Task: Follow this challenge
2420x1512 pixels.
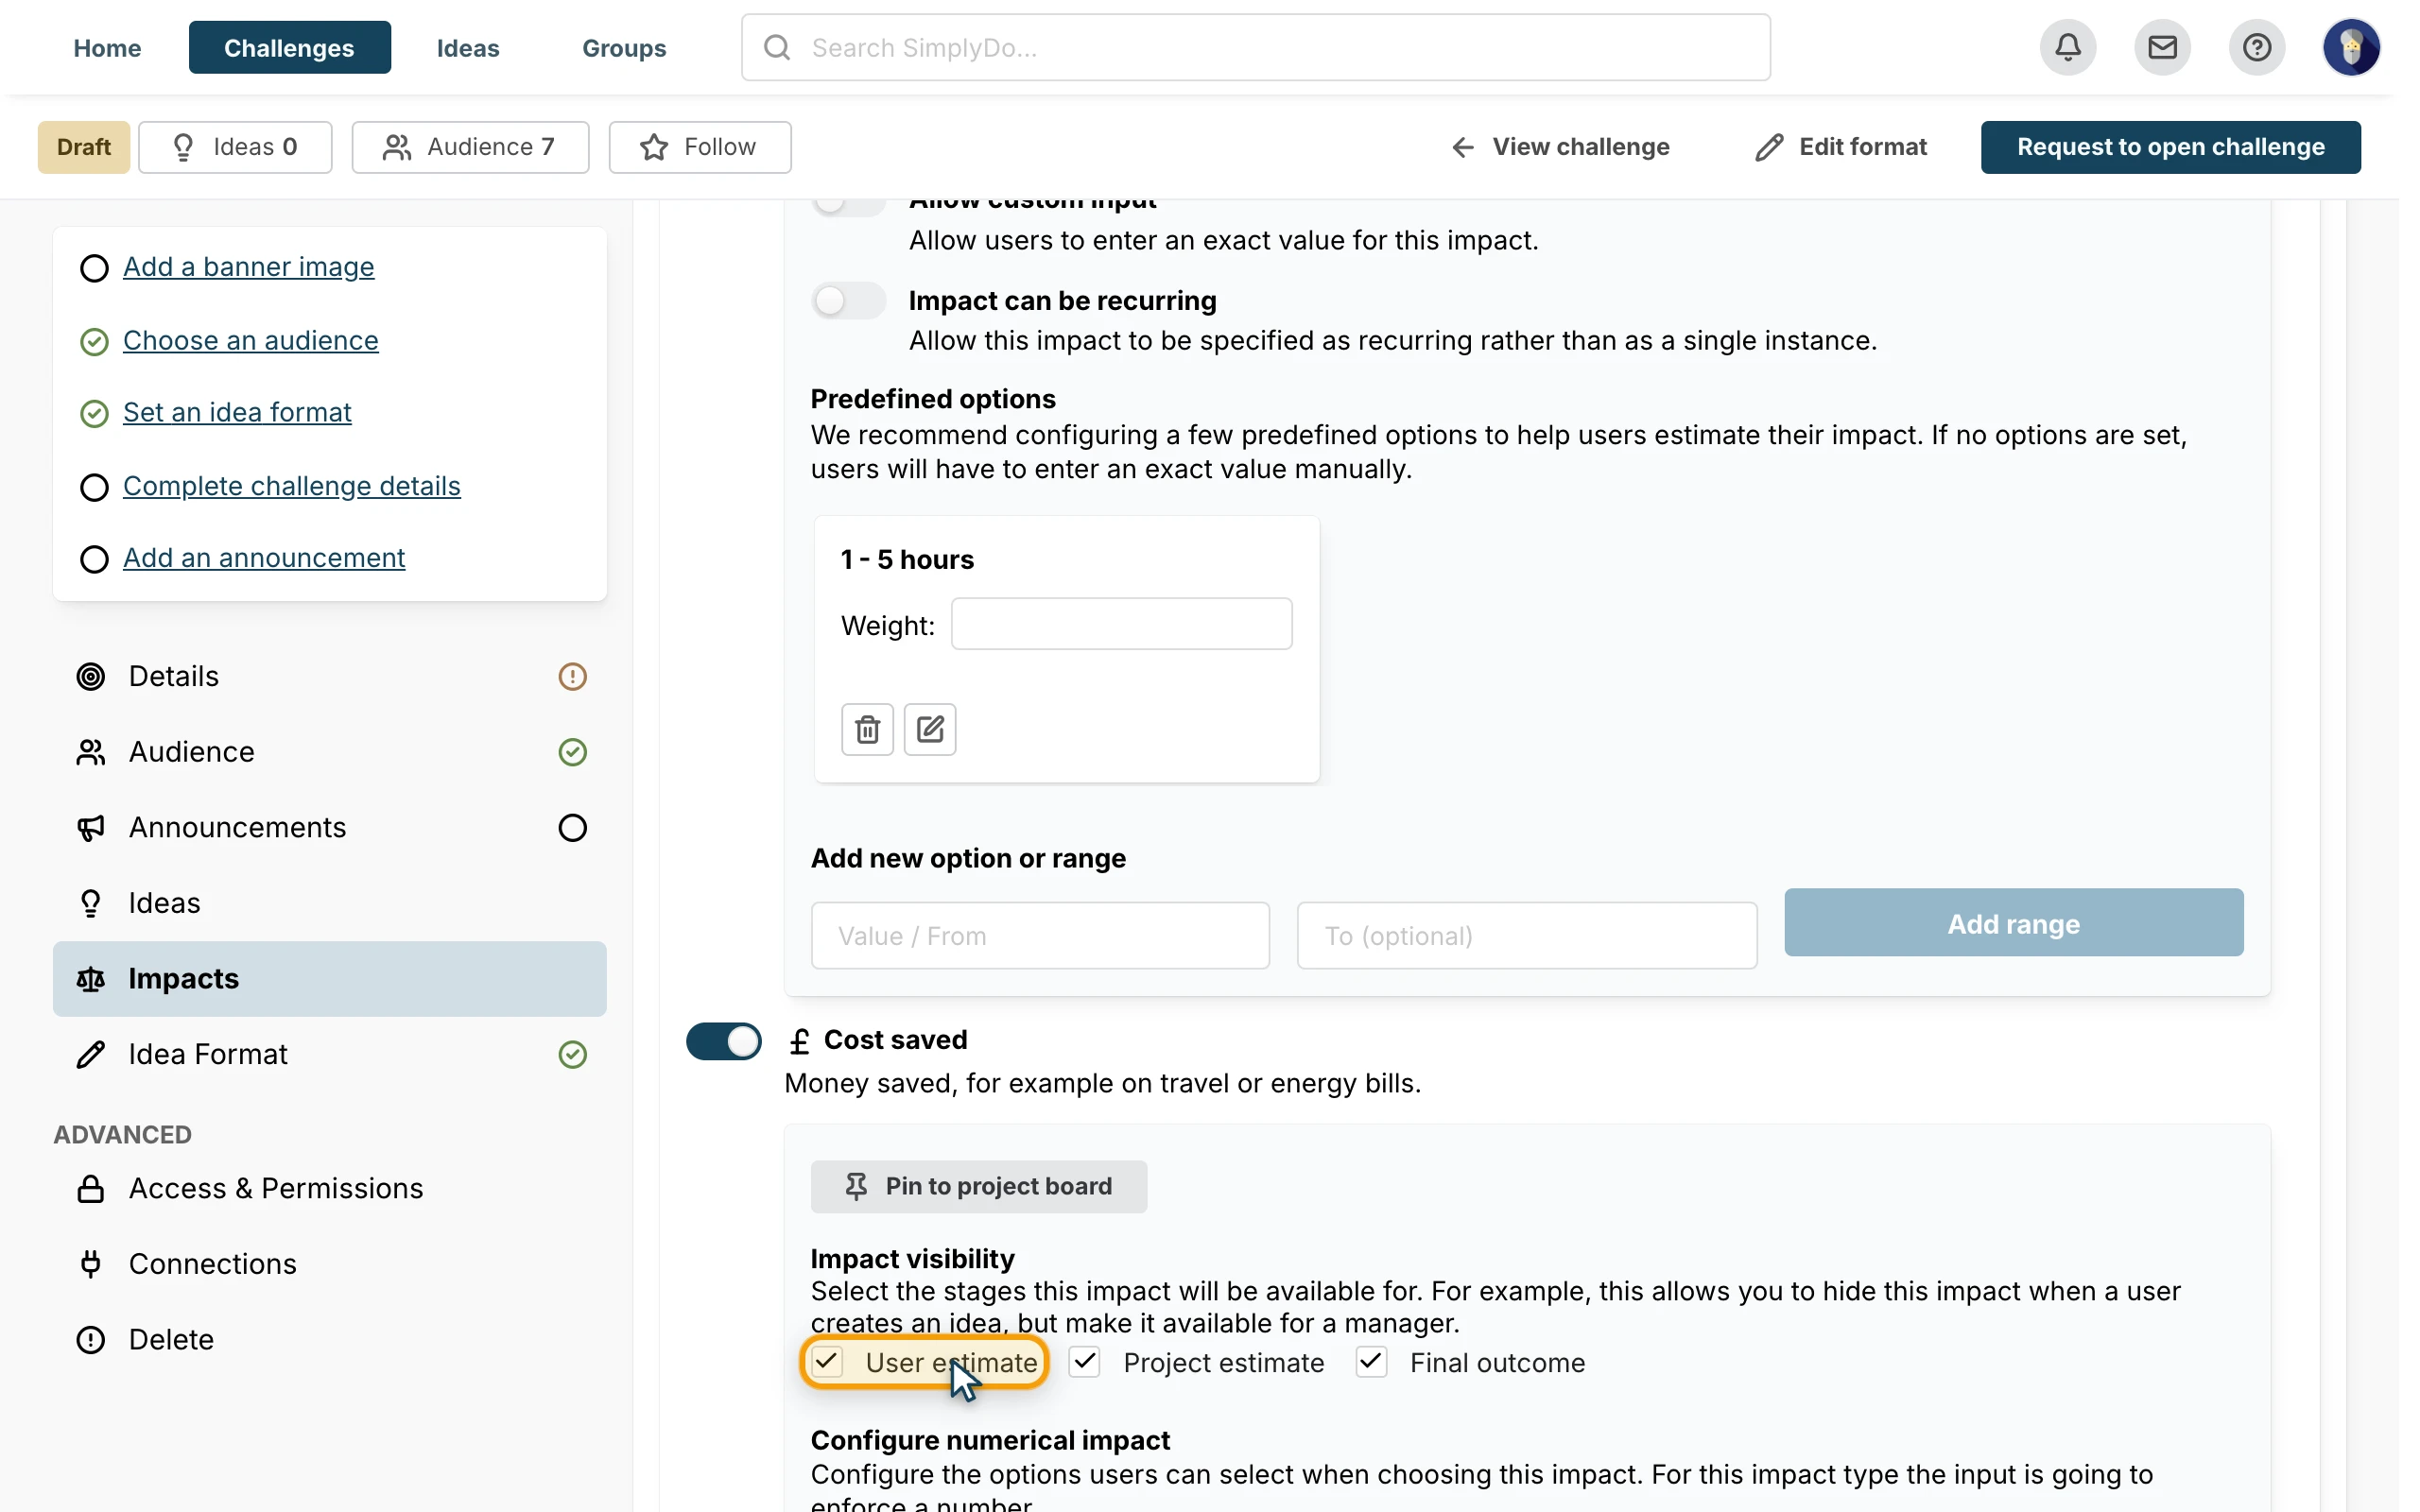Action: (x=700, y=147)
